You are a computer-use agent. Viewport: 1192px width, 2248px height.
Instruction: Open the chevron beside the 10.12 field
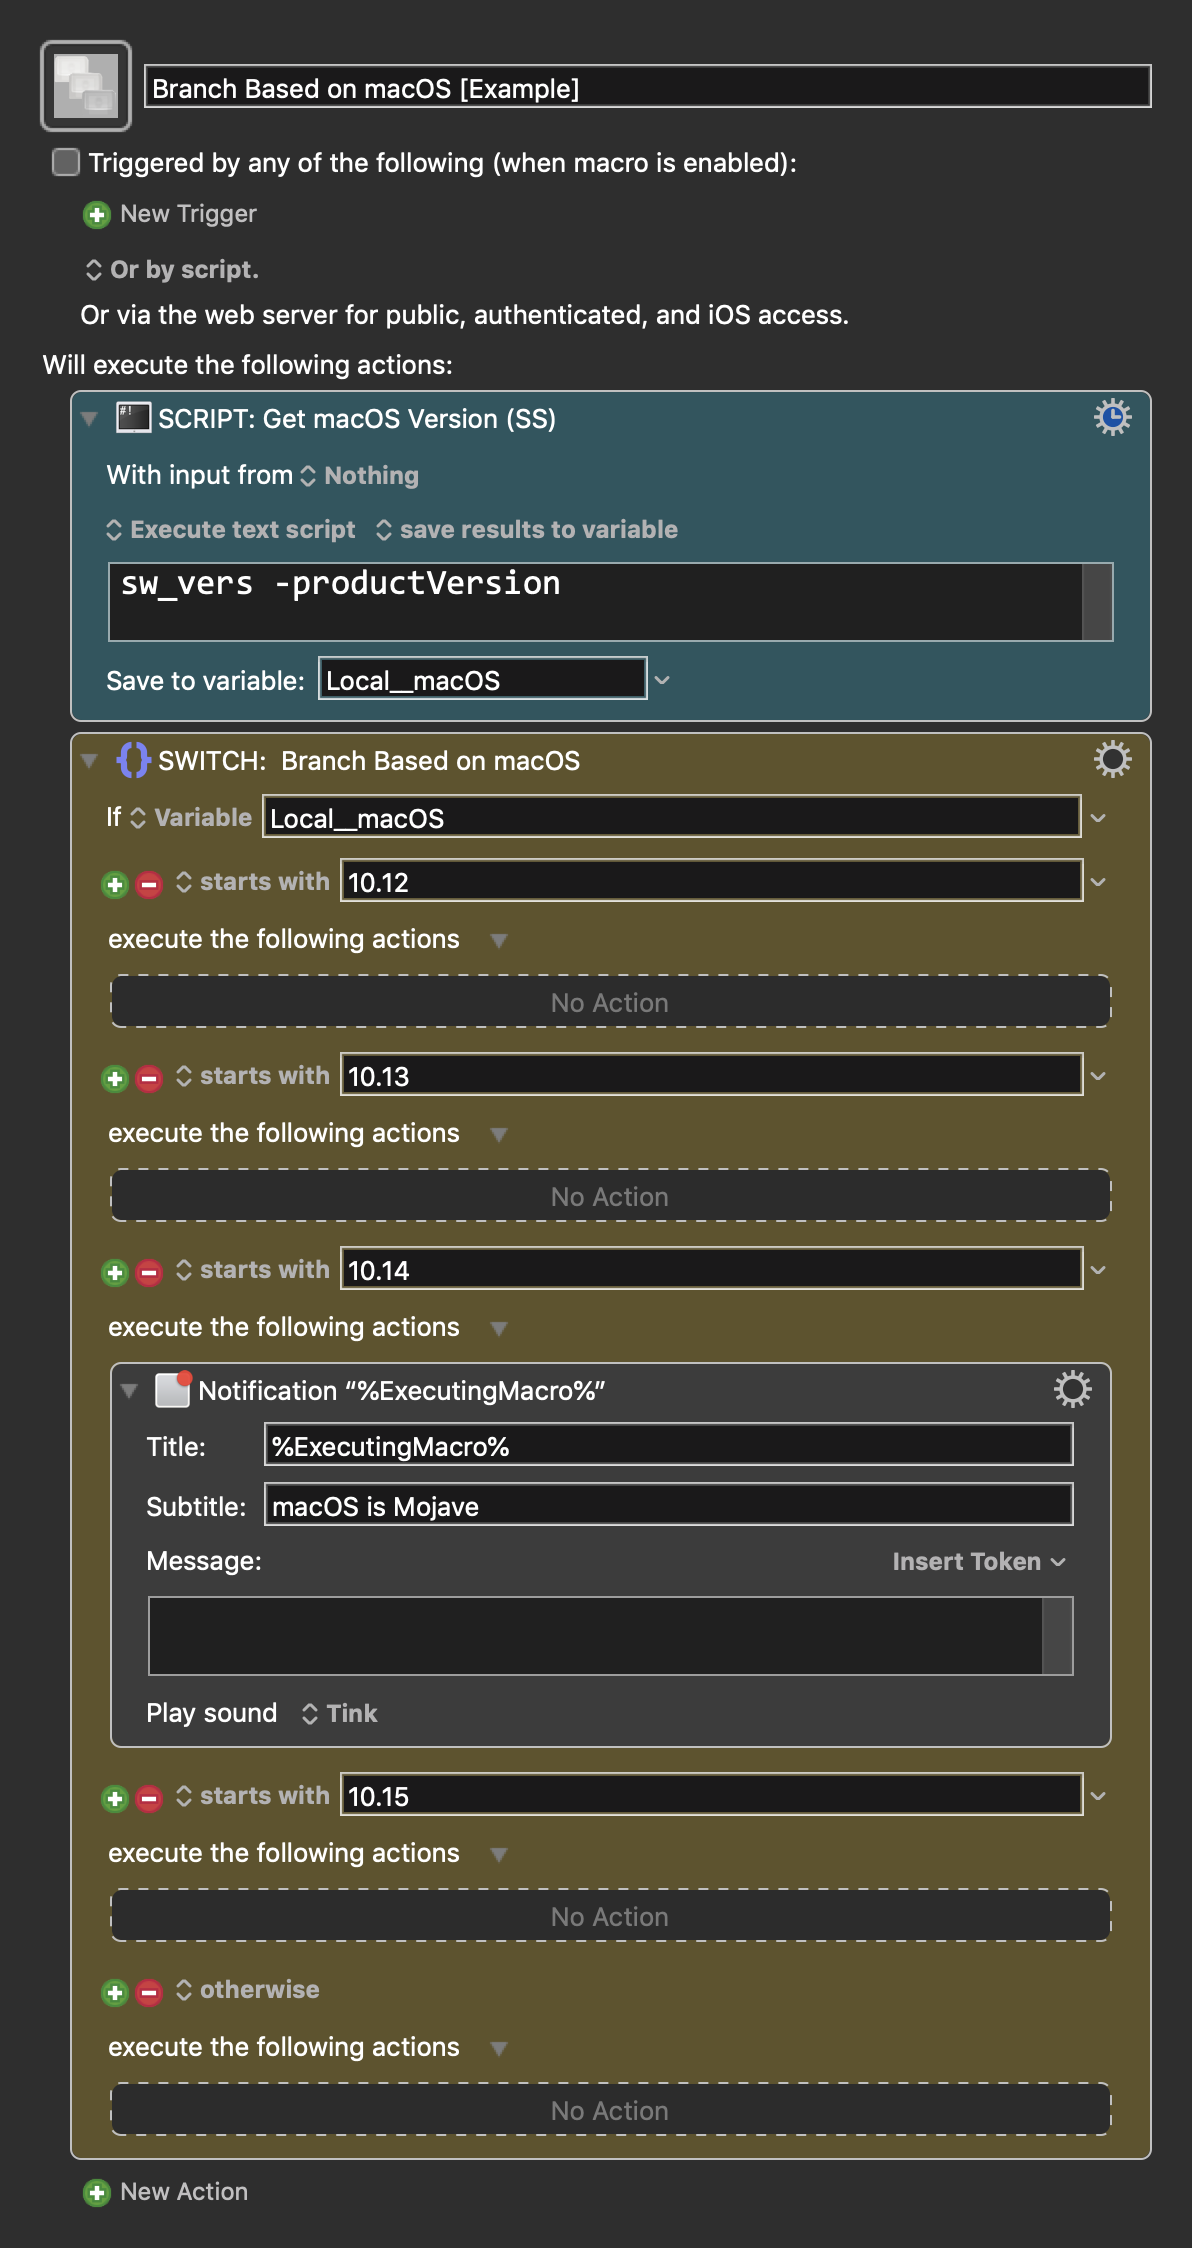(1098, 882)
